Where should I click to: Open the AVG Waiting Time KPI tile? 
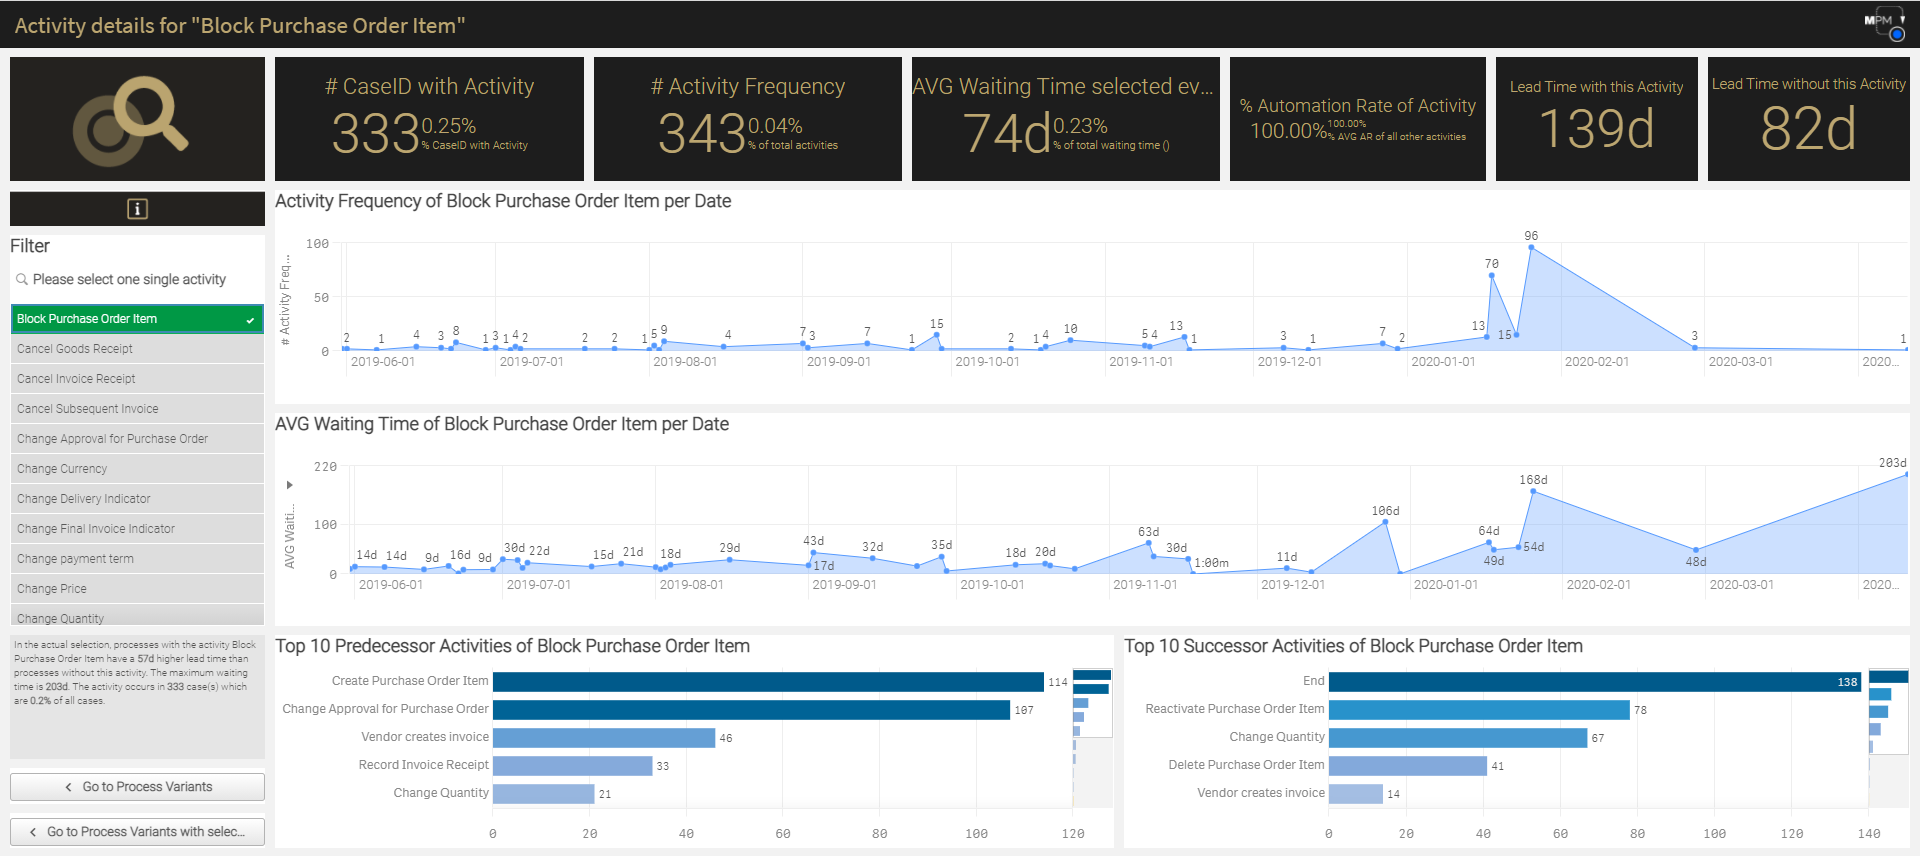1066,119
